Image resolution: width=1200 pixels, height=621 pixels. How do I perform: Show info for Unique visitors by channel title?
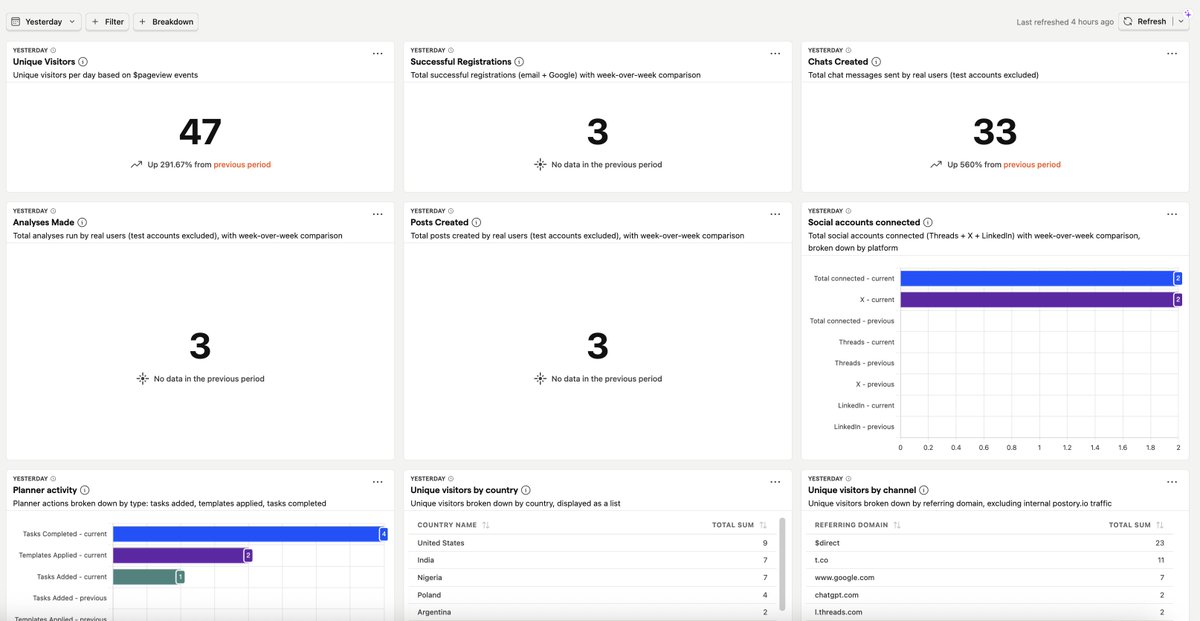[x=926, y=491]
